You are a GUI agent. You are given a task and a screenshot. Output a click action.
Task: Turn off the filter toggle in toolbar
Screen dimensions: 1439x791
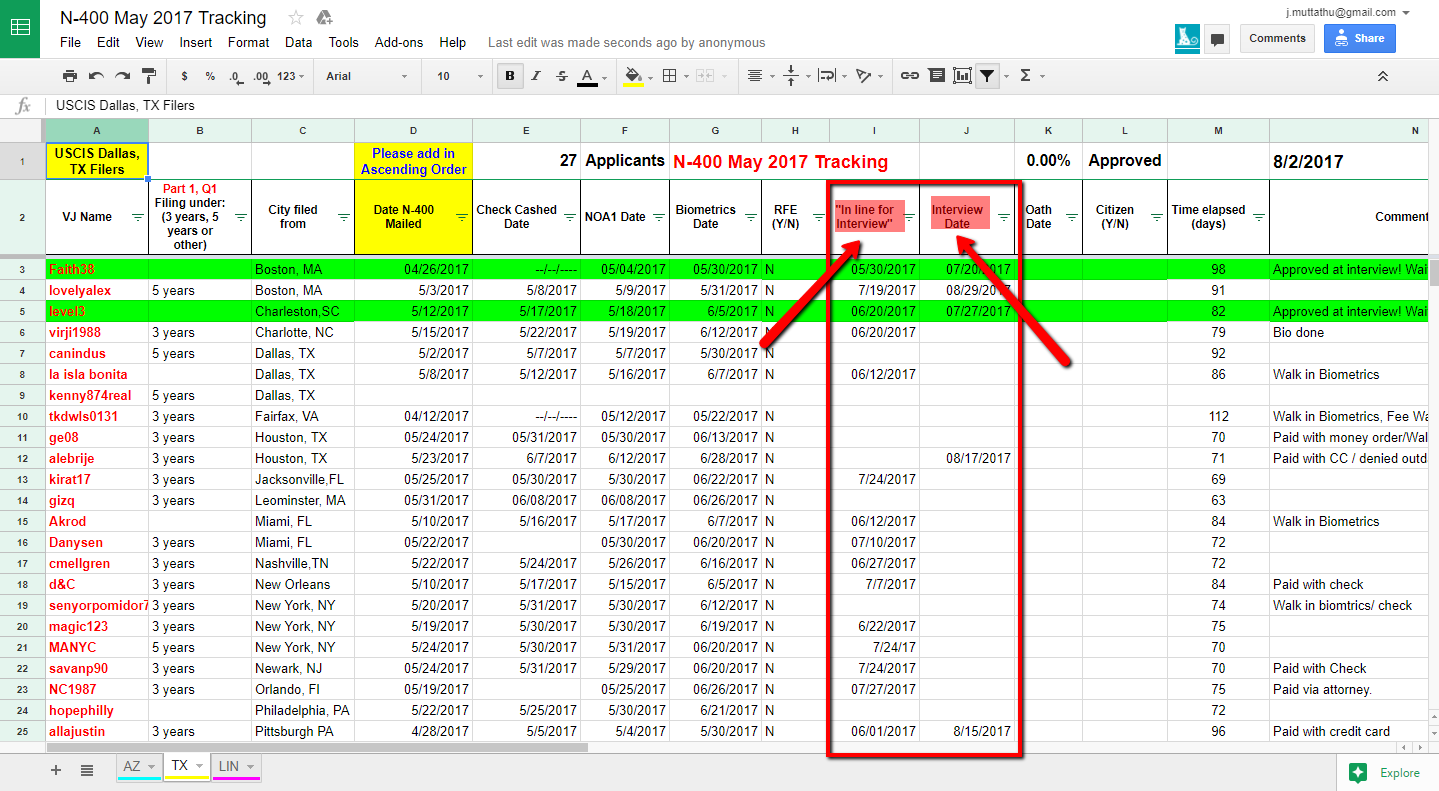coord(988,76)
